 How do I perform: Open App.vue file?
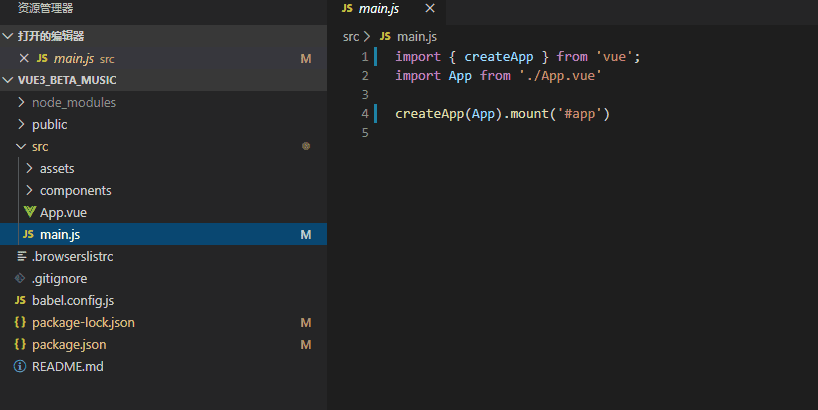coord(64,212)
